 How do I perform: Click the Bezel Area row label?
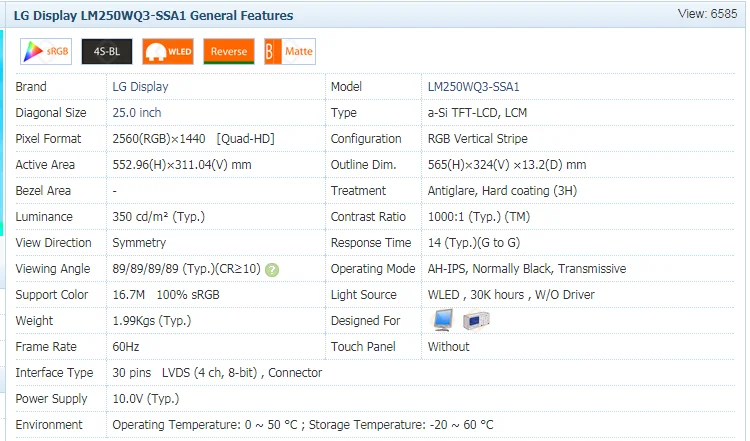point(43,190)
